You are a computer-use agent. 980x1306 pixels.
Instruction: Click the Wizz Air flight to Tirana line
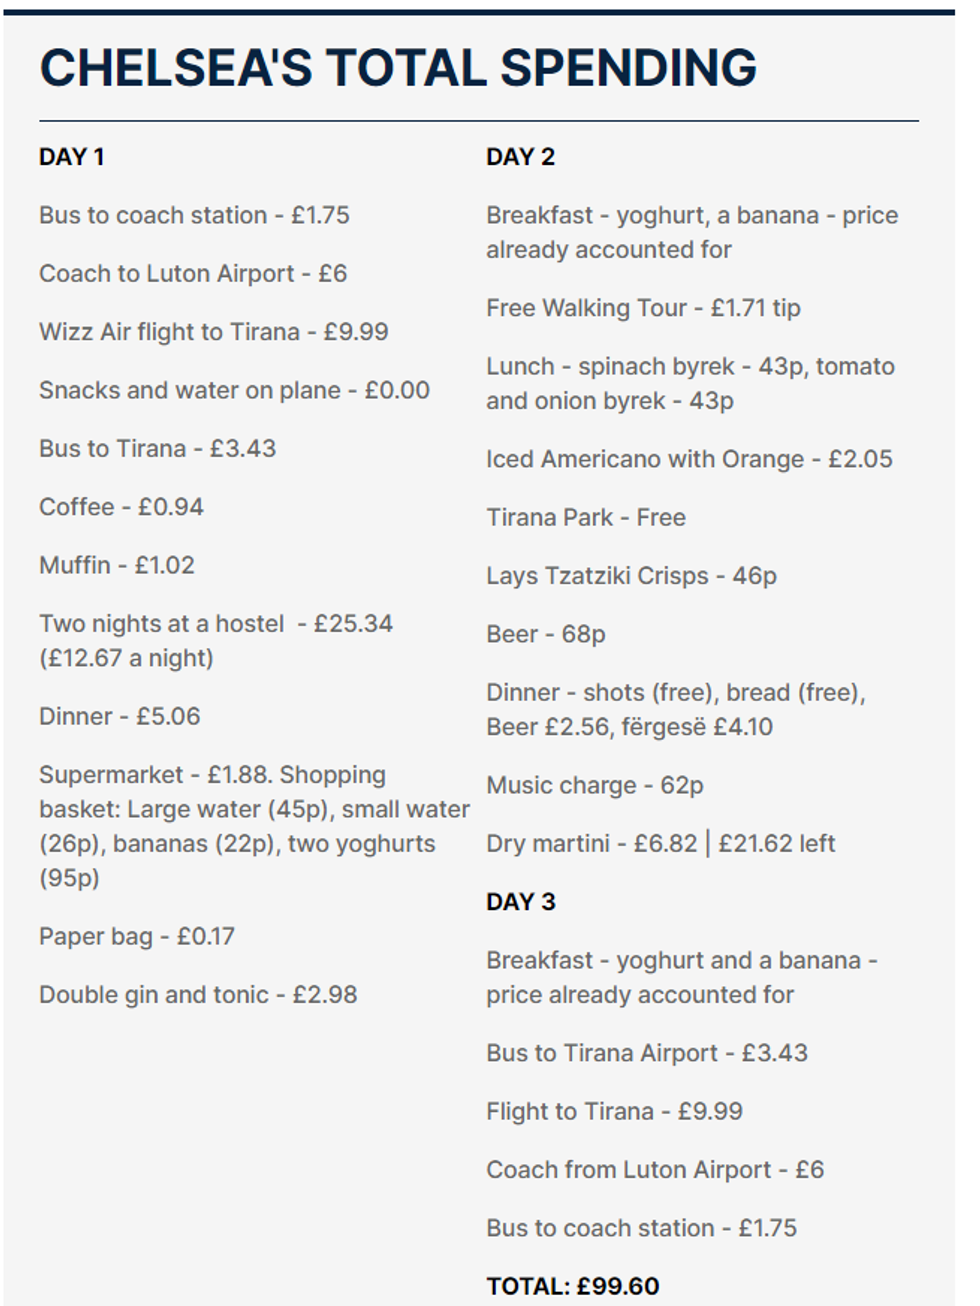click(213, 332)
